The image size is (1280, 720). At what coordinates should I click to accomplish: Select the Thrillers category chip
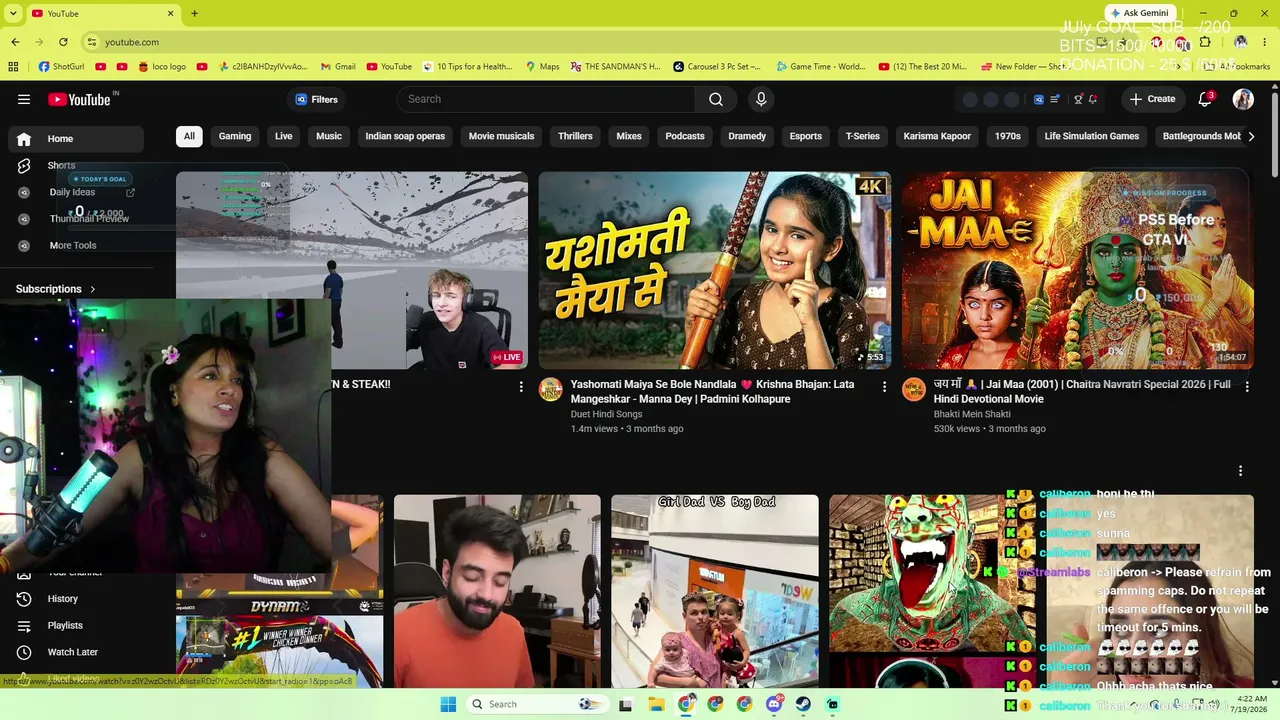click(576, 136)
